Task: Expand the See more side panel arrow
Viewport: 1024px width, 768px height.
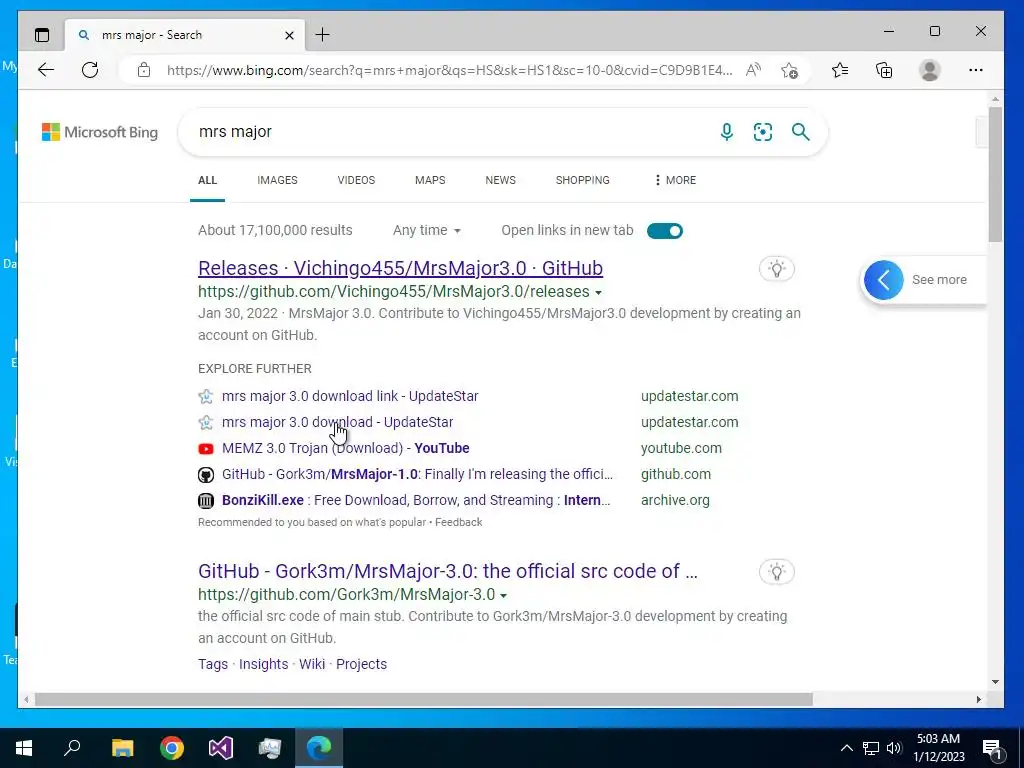Action: 884,280
